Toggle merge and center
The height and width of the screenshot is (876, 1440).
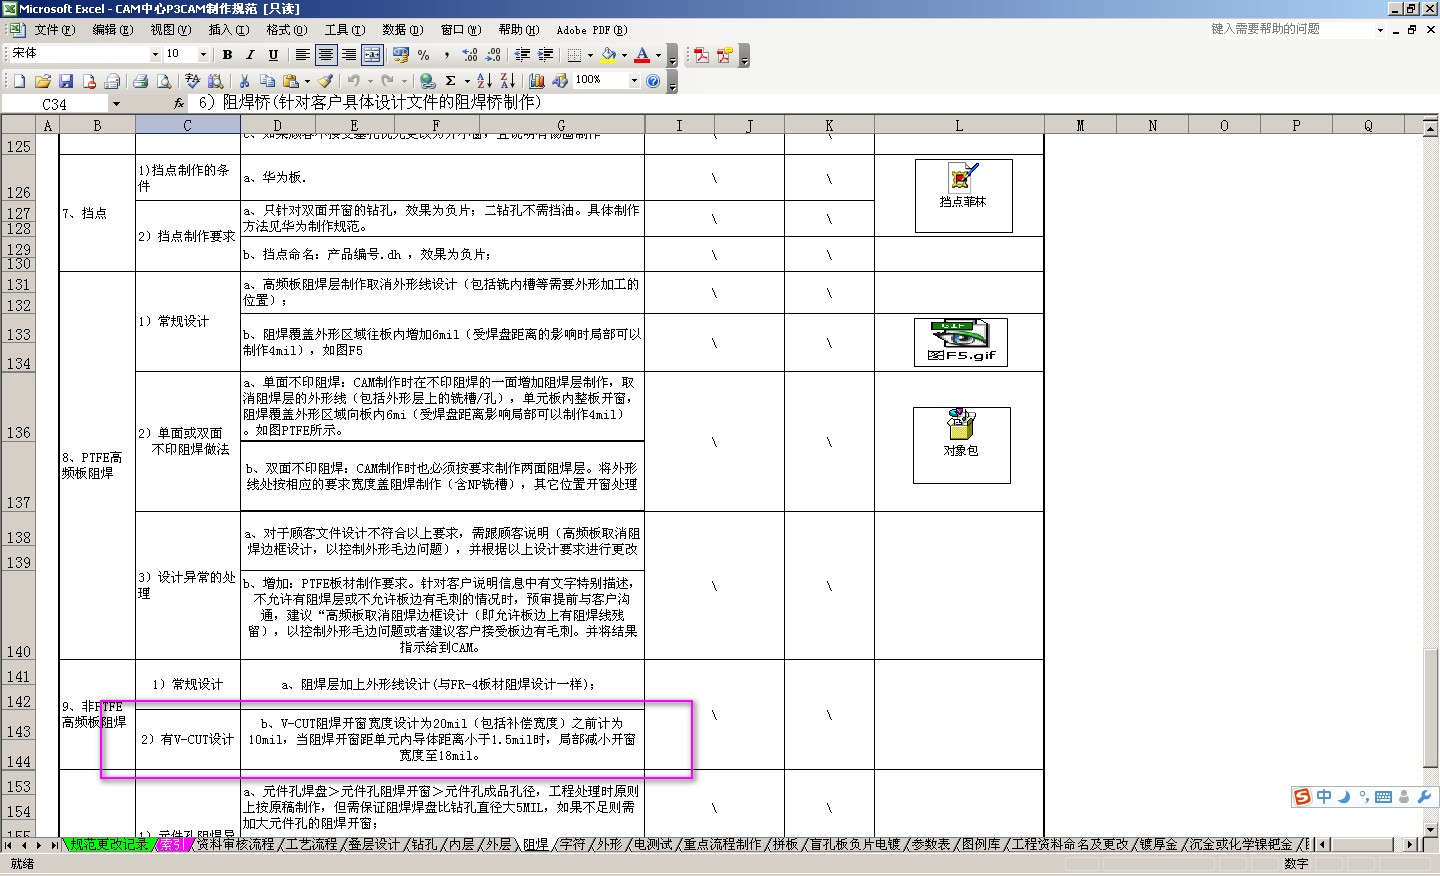372,55
